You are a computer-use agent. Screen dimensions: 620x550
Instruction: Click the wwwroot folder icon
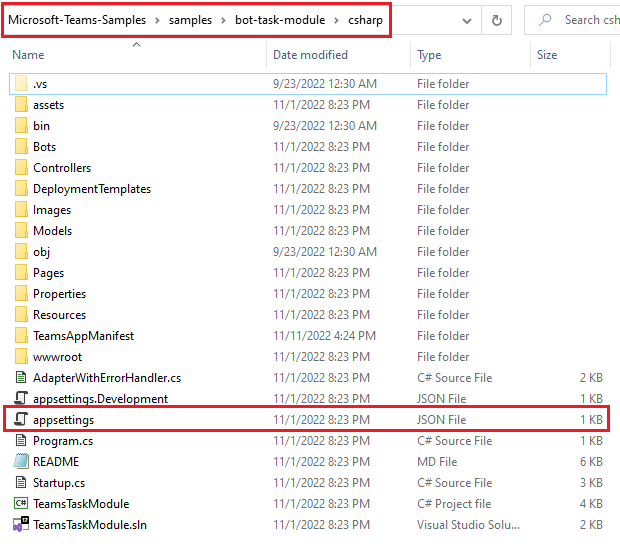click(x=21, y=356)
